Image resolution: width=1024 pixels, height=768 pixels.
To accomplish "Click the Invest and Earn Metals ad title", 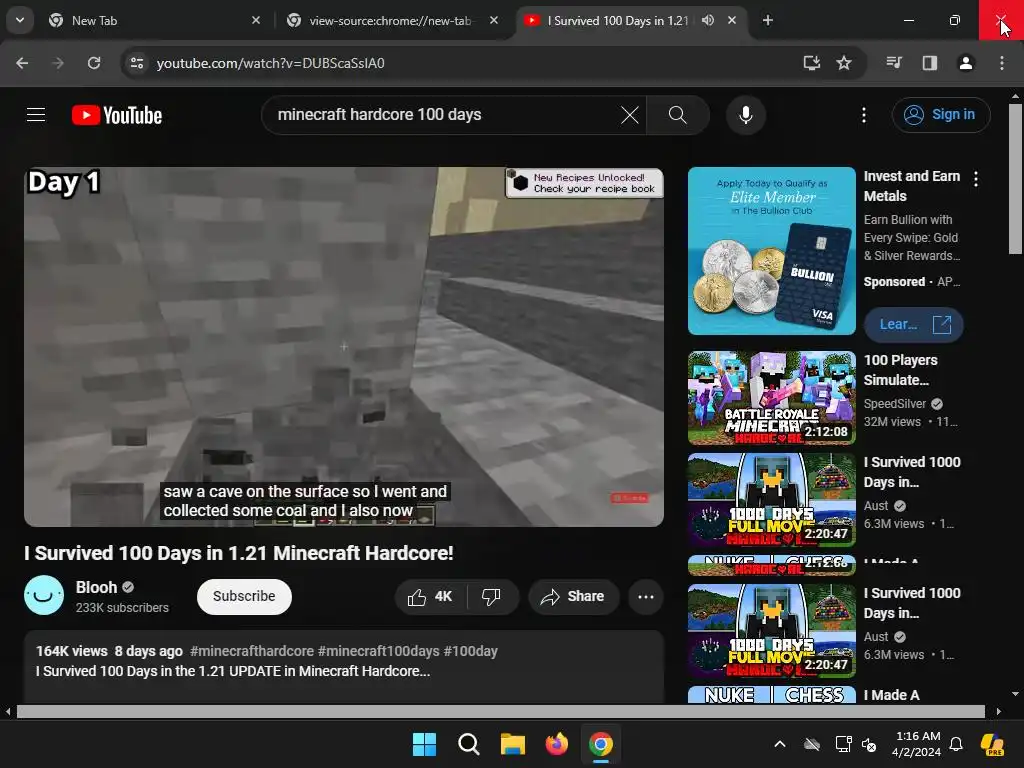I will (x=912, y=186).
